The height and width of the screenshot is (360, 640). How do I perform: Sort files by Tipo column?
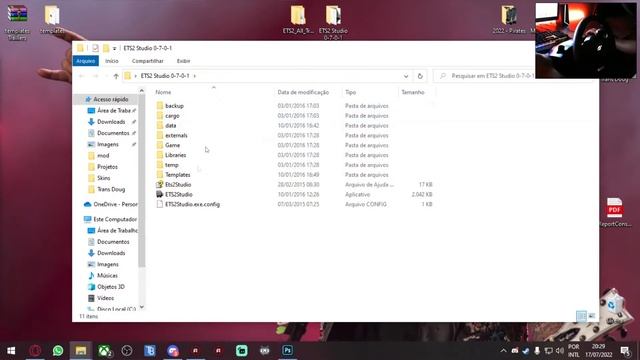coord(350,92)
